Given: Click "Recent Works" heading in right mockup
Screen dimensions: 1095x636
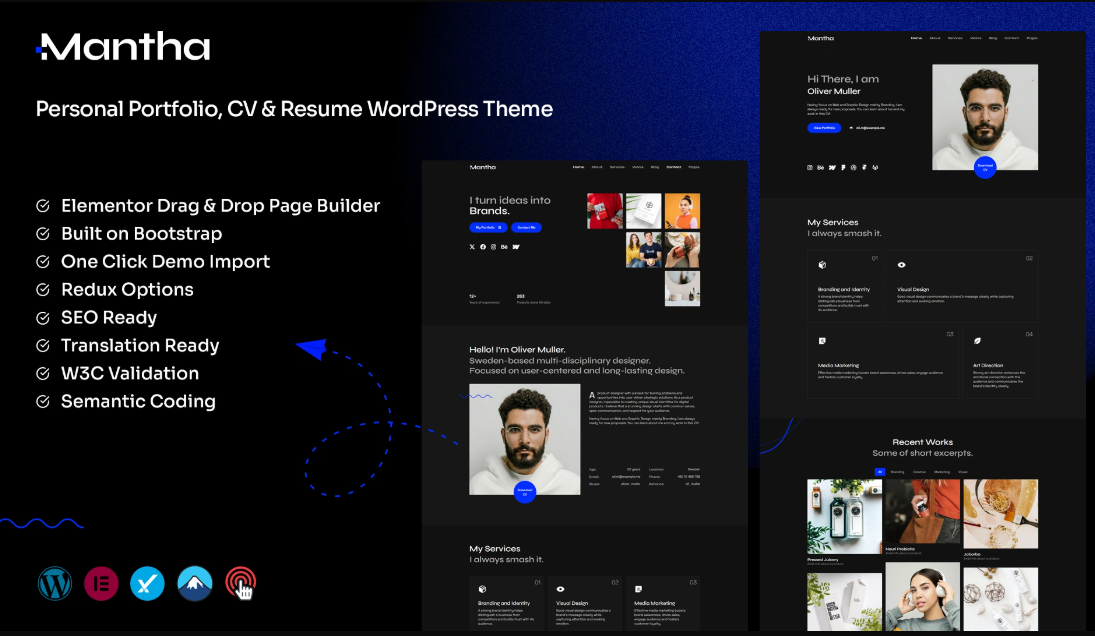Looking at the screenshot, I should (923, 442).
